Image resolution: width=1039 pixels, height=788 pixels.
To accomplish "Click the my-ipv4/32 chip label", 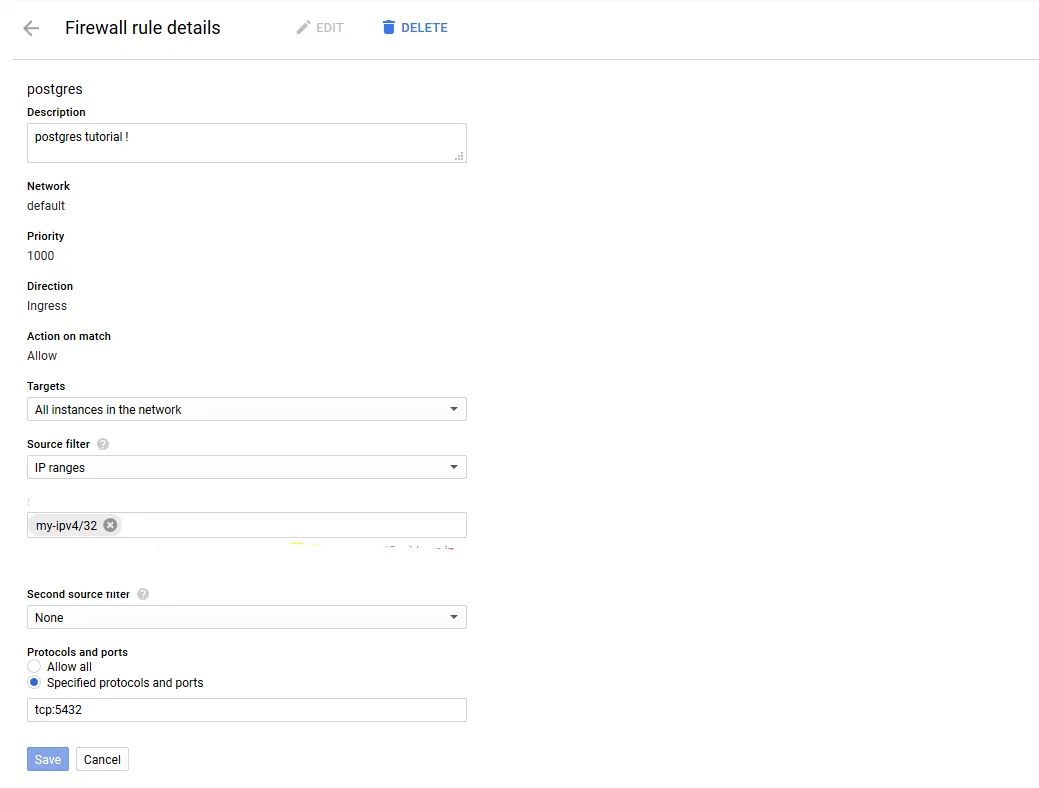I will coord(66,525).
